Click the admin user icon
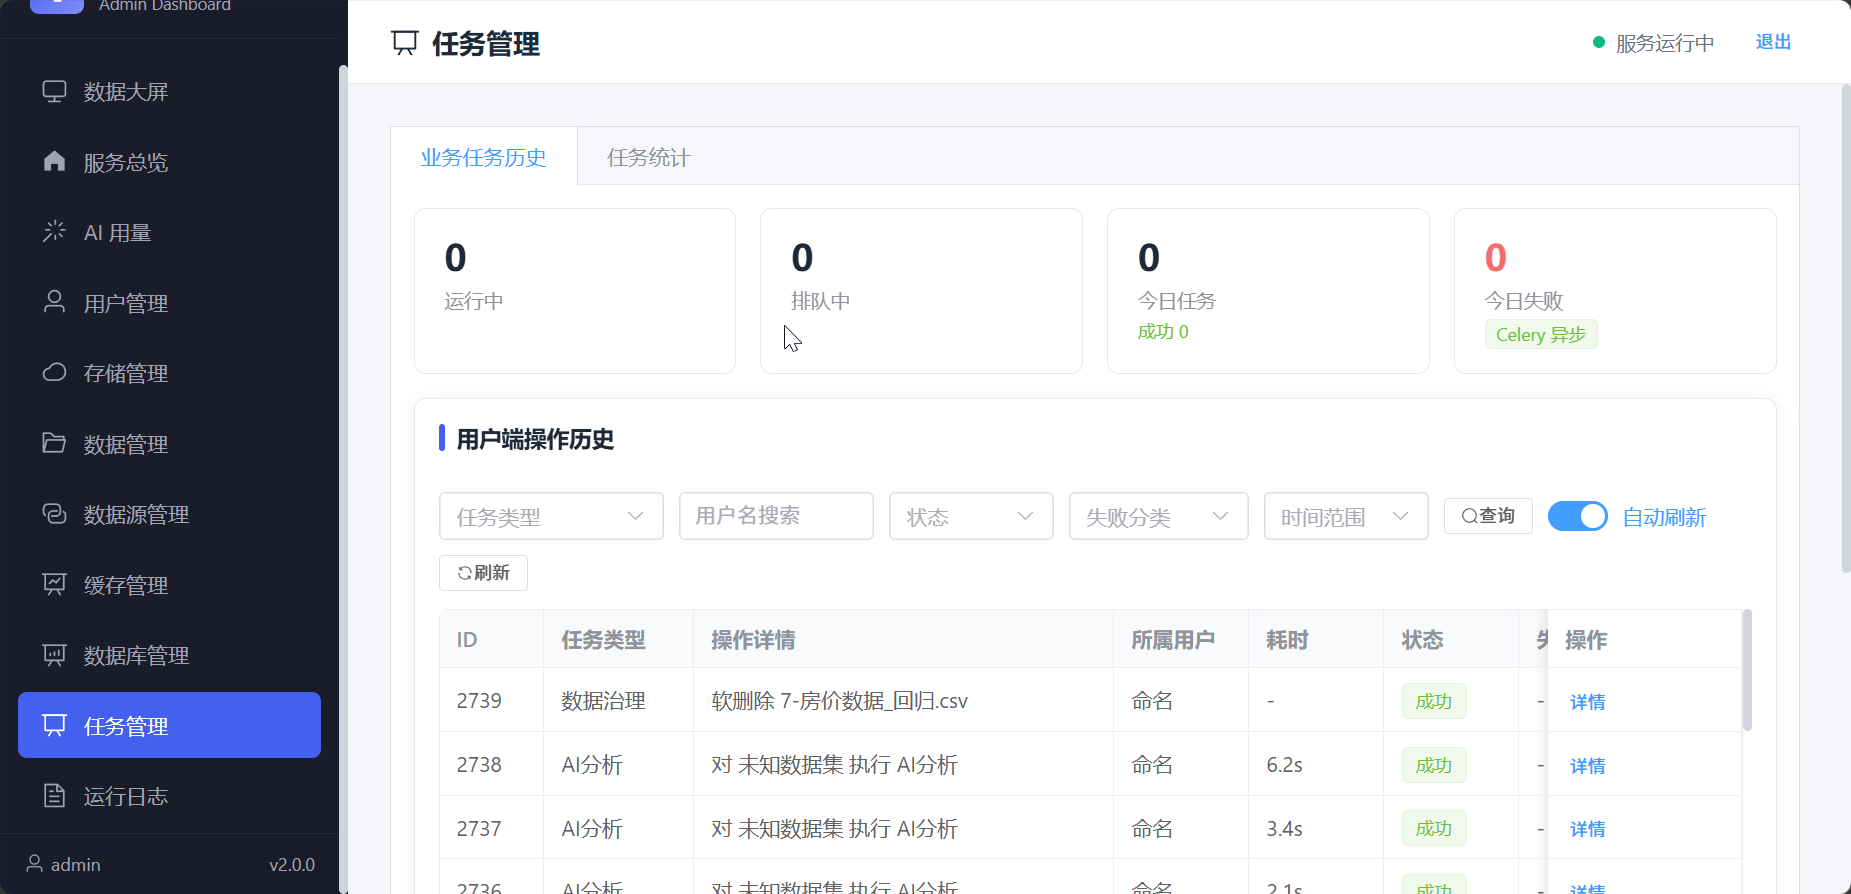 pyautogui.click(x=35, y=864)
